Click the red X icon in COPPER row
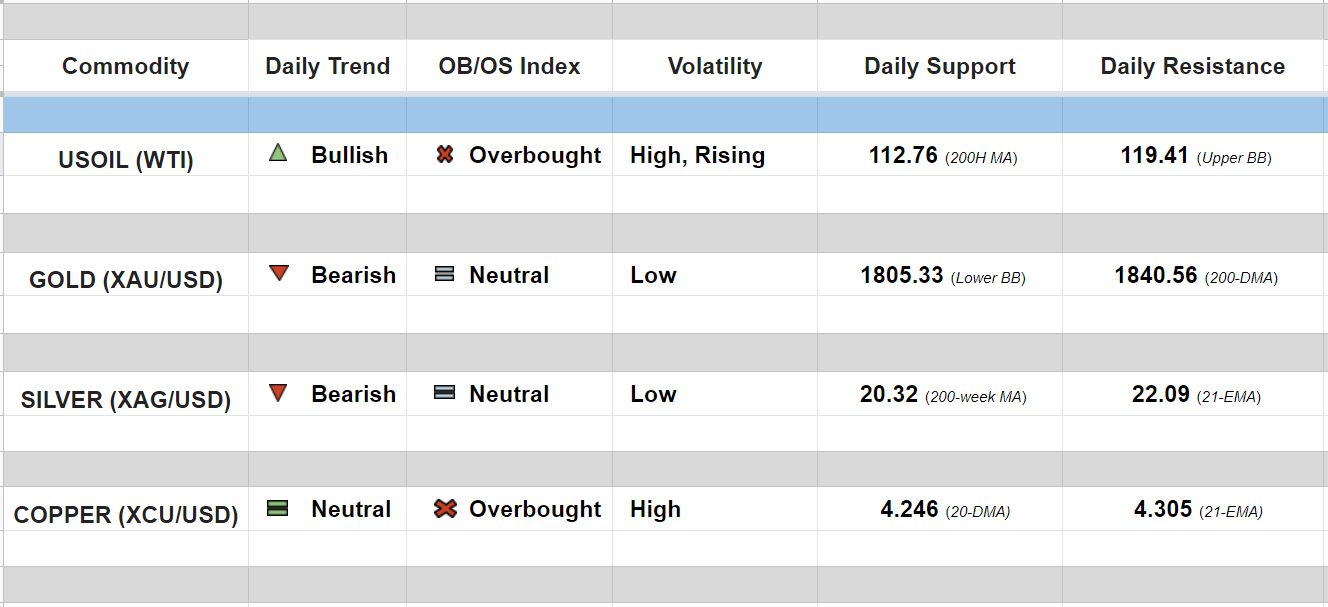1328x607 pixels. point(445,509)
